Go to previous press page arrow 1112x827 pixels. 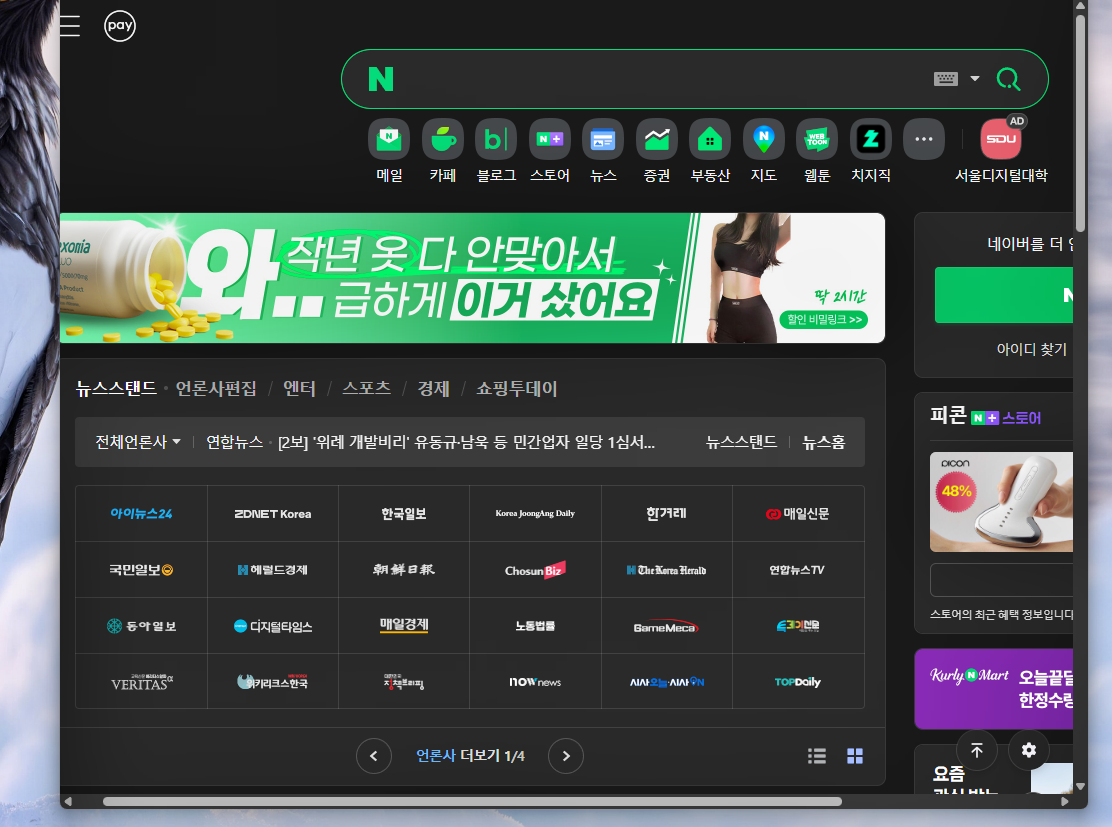click(x=374, y=756)
